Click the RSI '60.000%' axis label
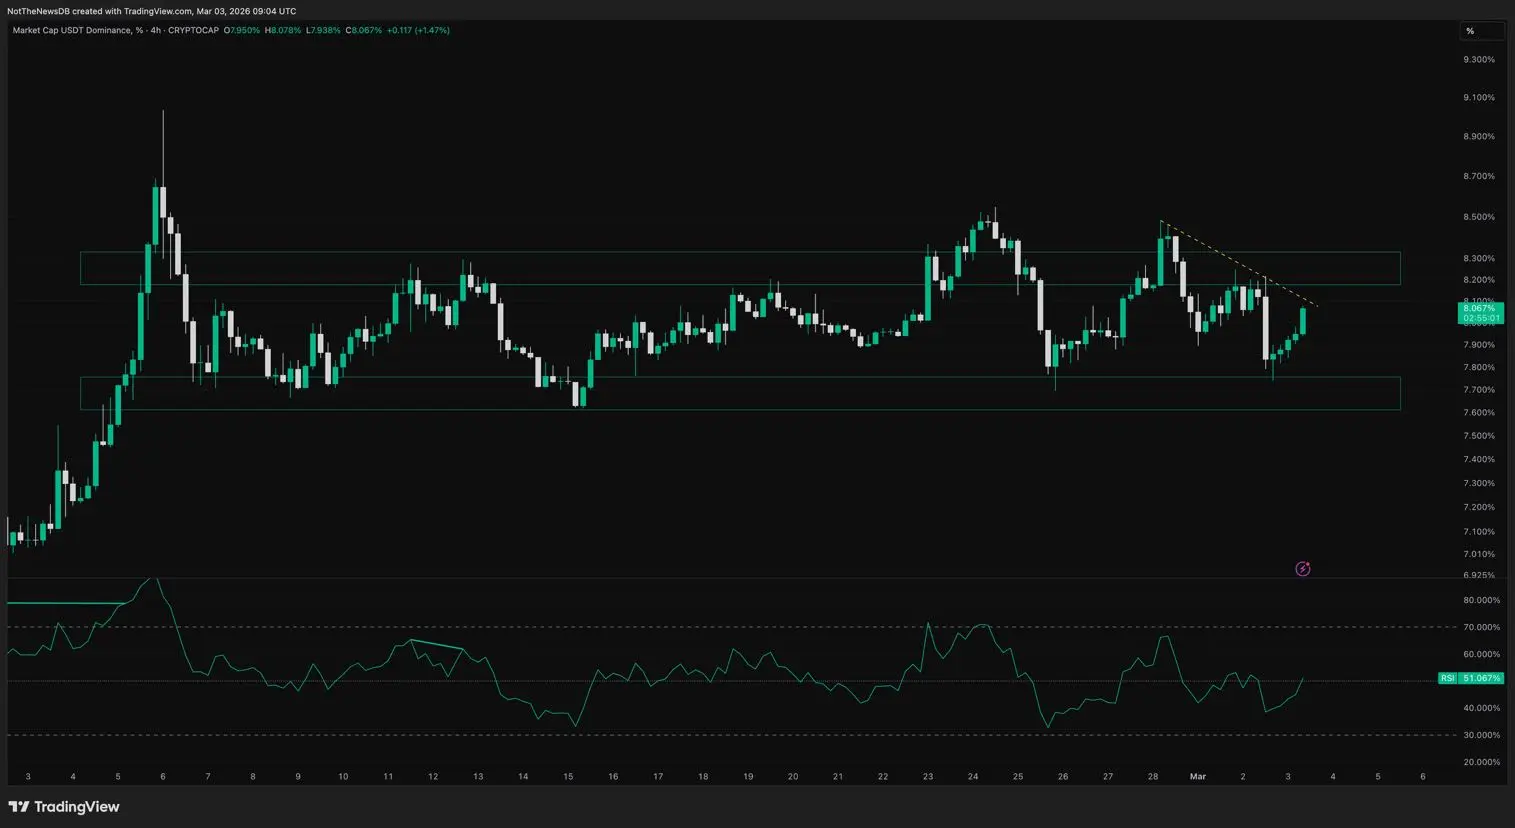1515x828 pixels. pos(1481,655)
